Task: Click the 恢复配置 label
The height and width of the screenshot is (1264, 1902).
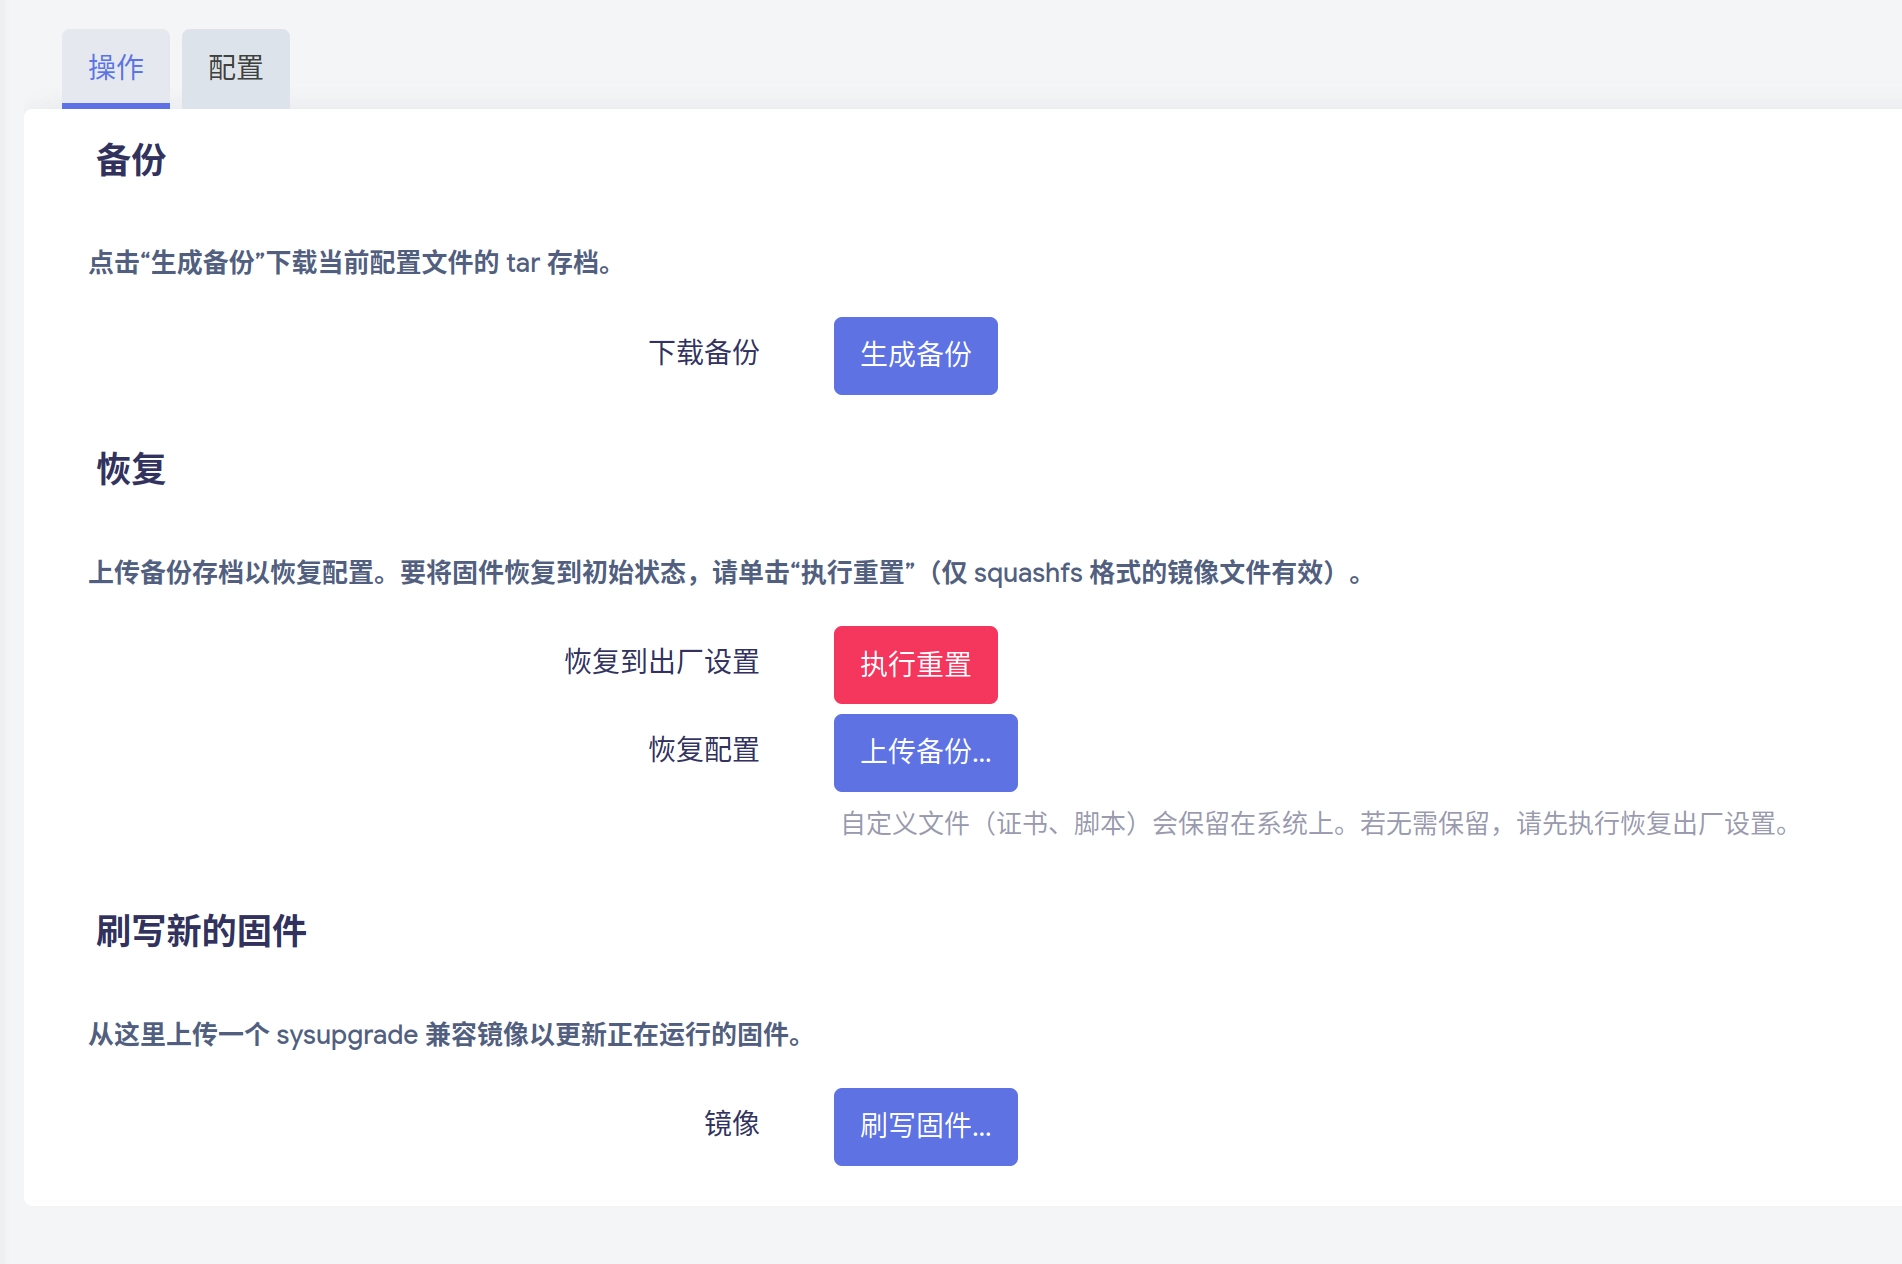Action: click(704, 750)
